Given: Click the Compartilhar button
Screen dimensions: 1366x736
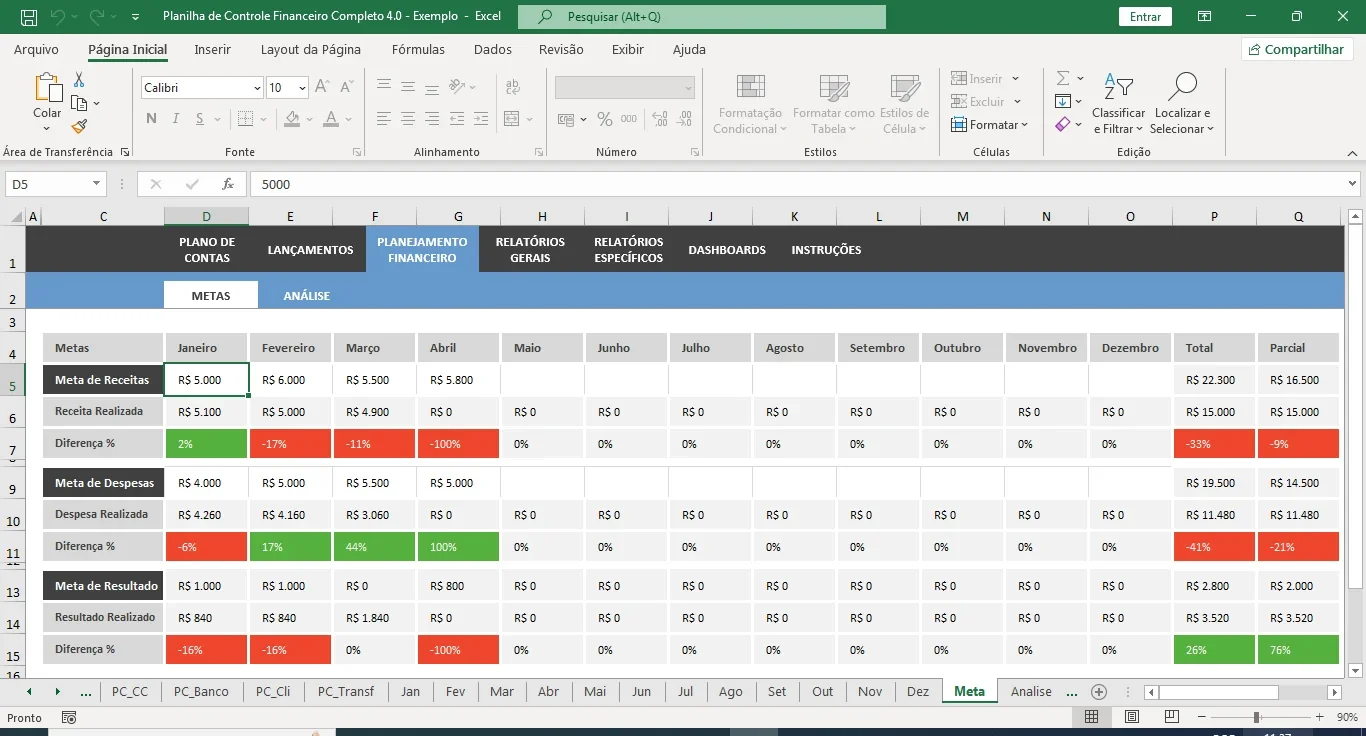Looking at the screenshot, I should 1297,49.
